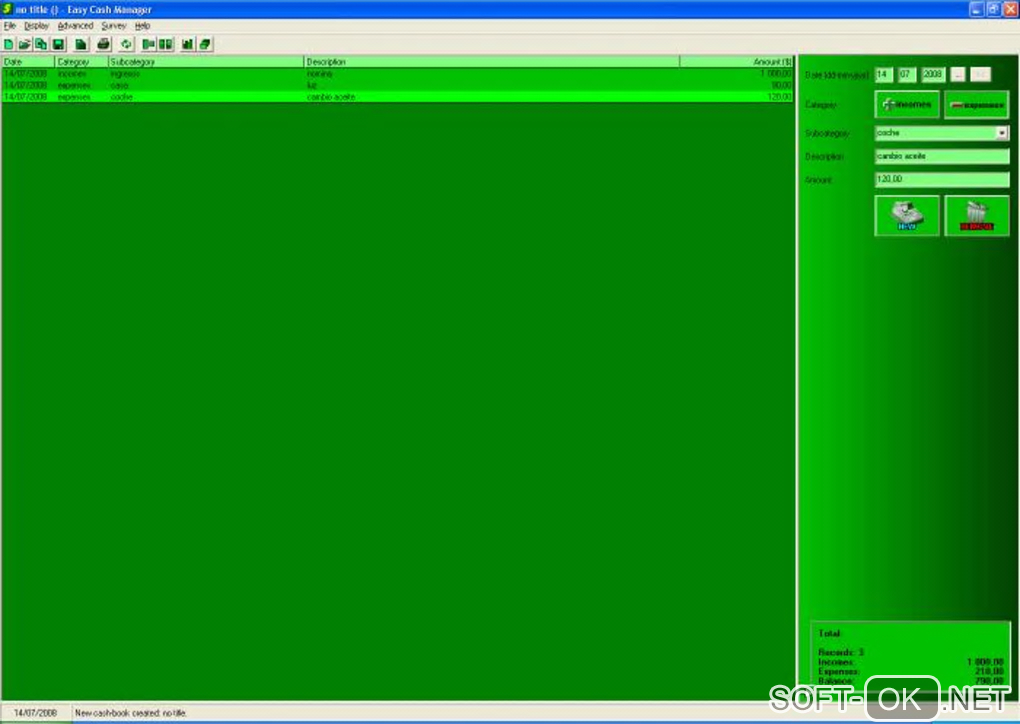Click the printer toolbar icon
Screen dimensions: 1020x724
pyautogui.click(x=103, y=44)
